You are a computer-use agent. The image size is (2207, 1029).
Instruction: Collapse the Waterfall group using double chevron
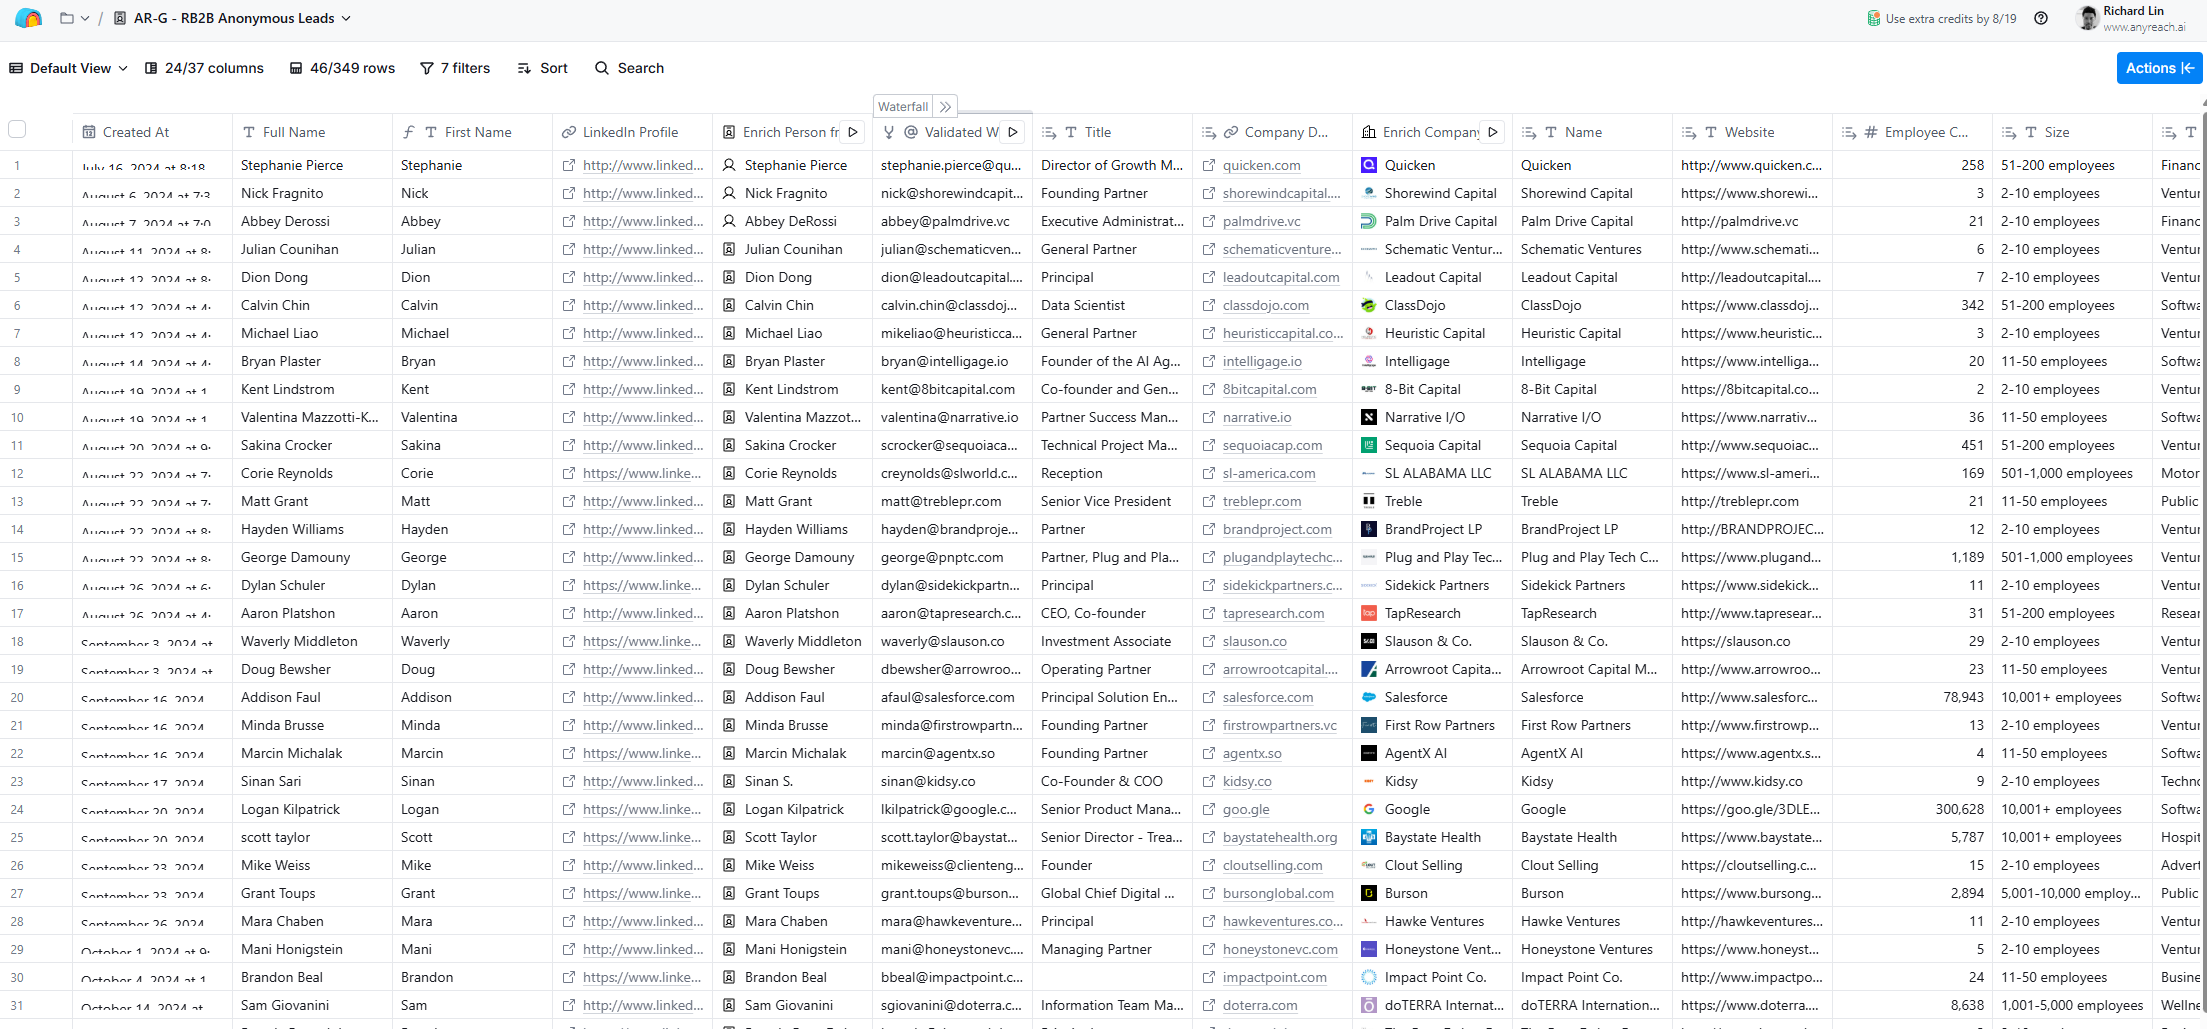pyautogui.click(x=946, y=106)
